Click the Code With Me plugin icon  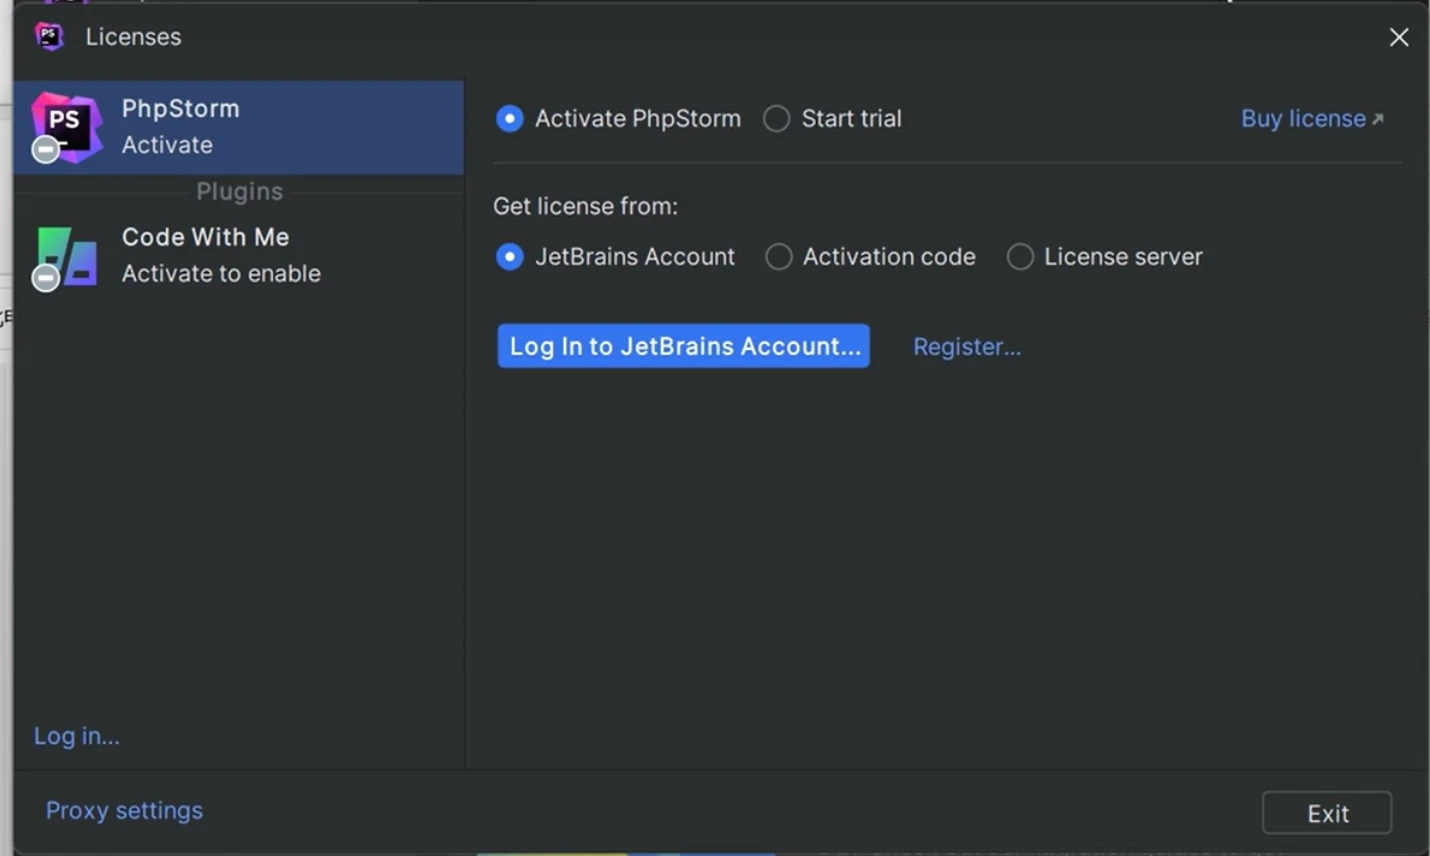[66, 257]
